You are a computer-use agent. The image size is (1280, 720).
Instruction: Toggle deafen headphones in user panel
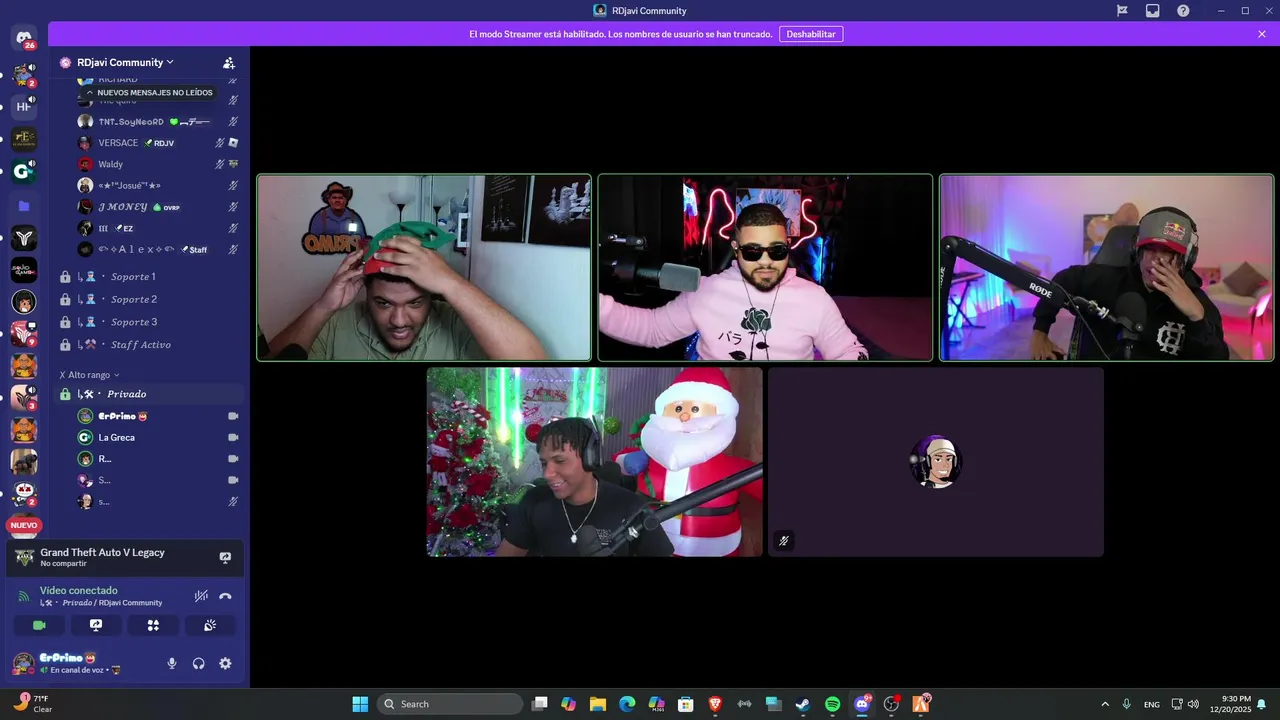tap(198, 663)
